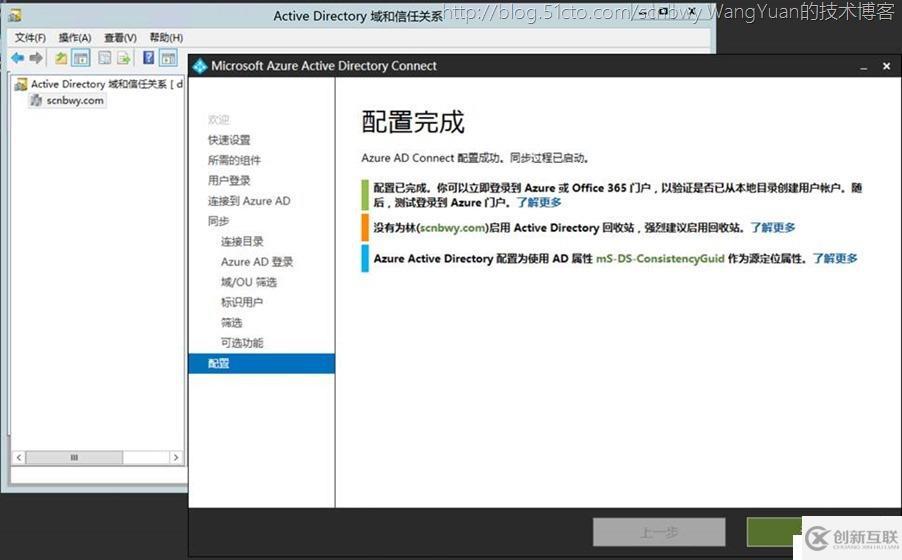This screenshot has height=560, width=902.
Task: Open the 文件(F) menu
Action: tap(30, 37)
